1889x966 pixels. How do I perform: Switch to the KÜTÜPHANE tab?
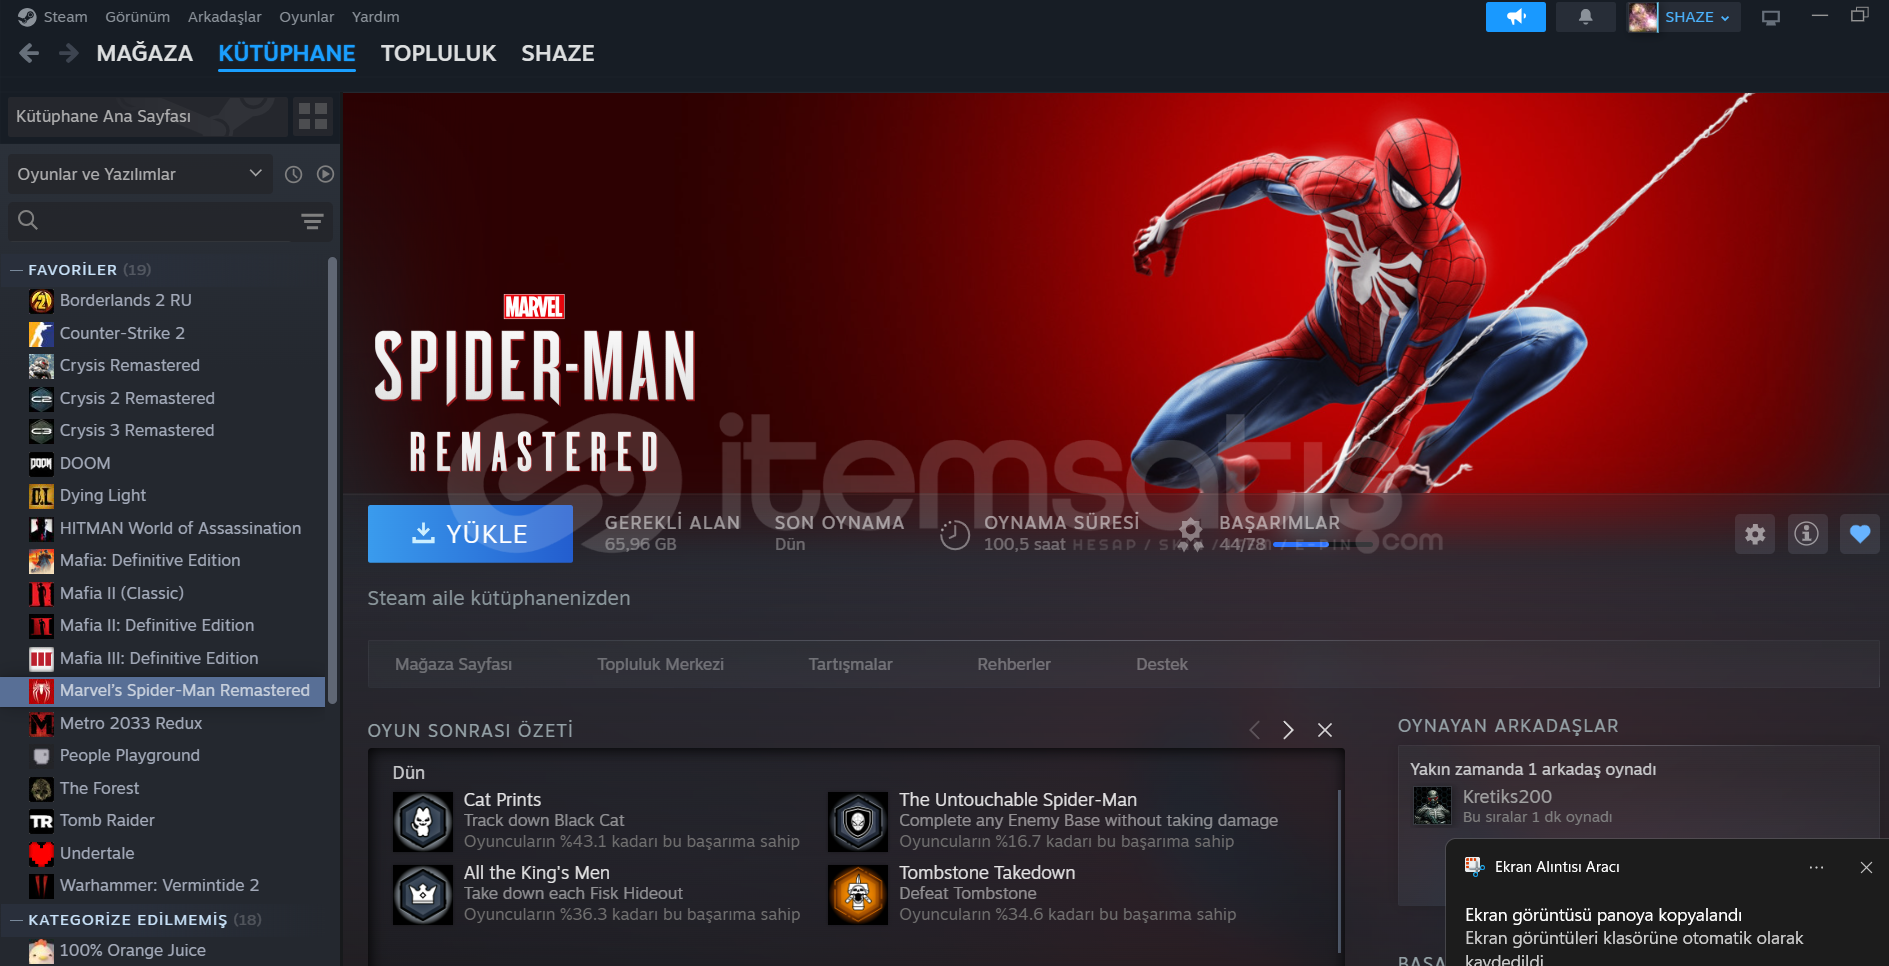[287, 53]
